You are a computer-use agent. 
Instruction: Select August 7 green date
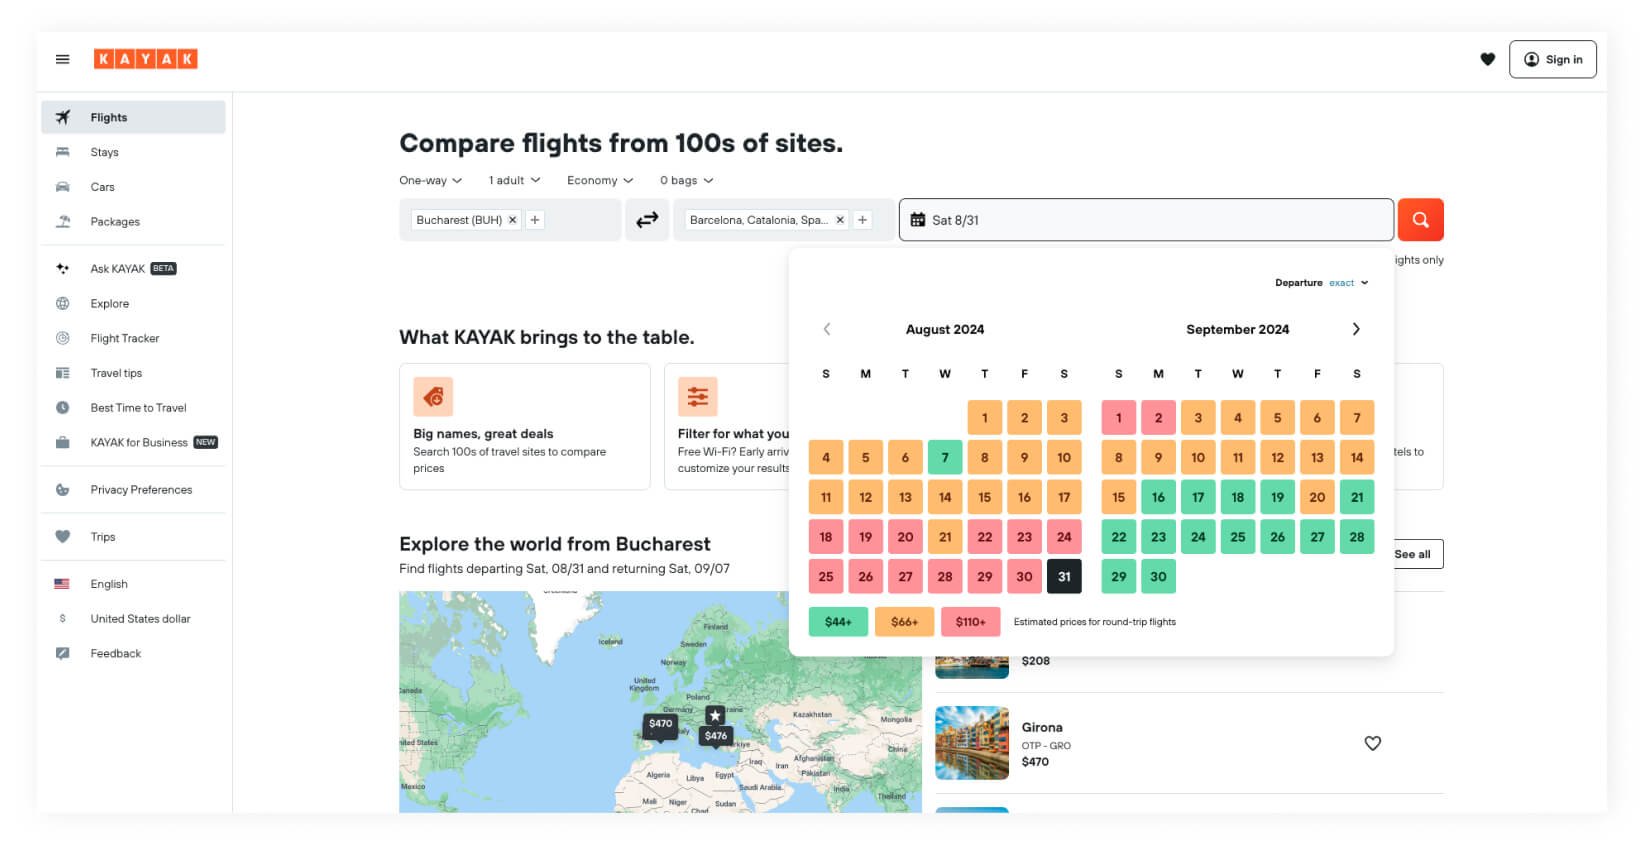(x=945, y=458)
